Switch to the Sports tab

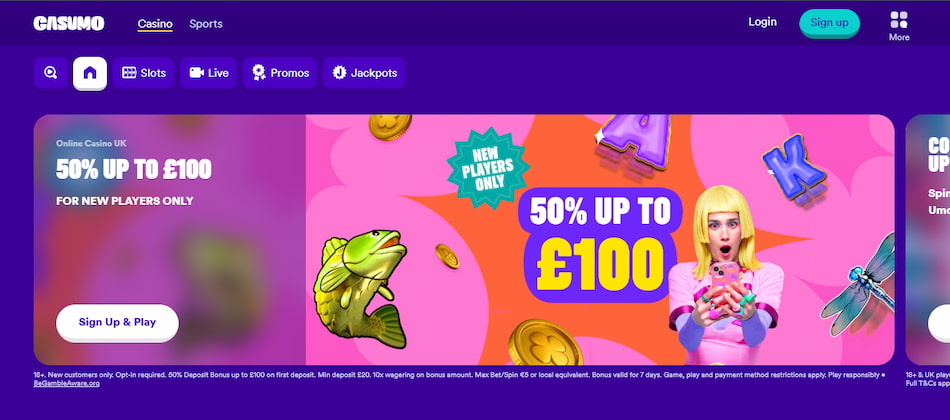206,24
